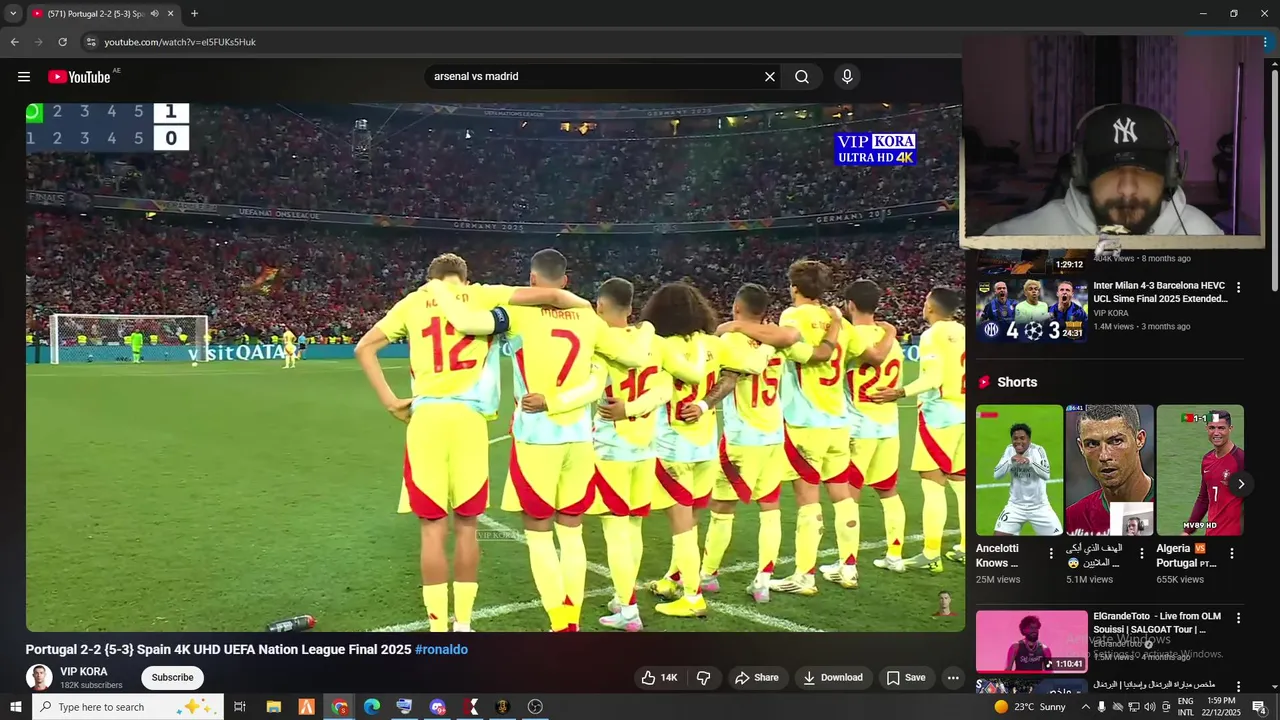
Task: Clear the search query with the X
Action: [x=770, y=77]
